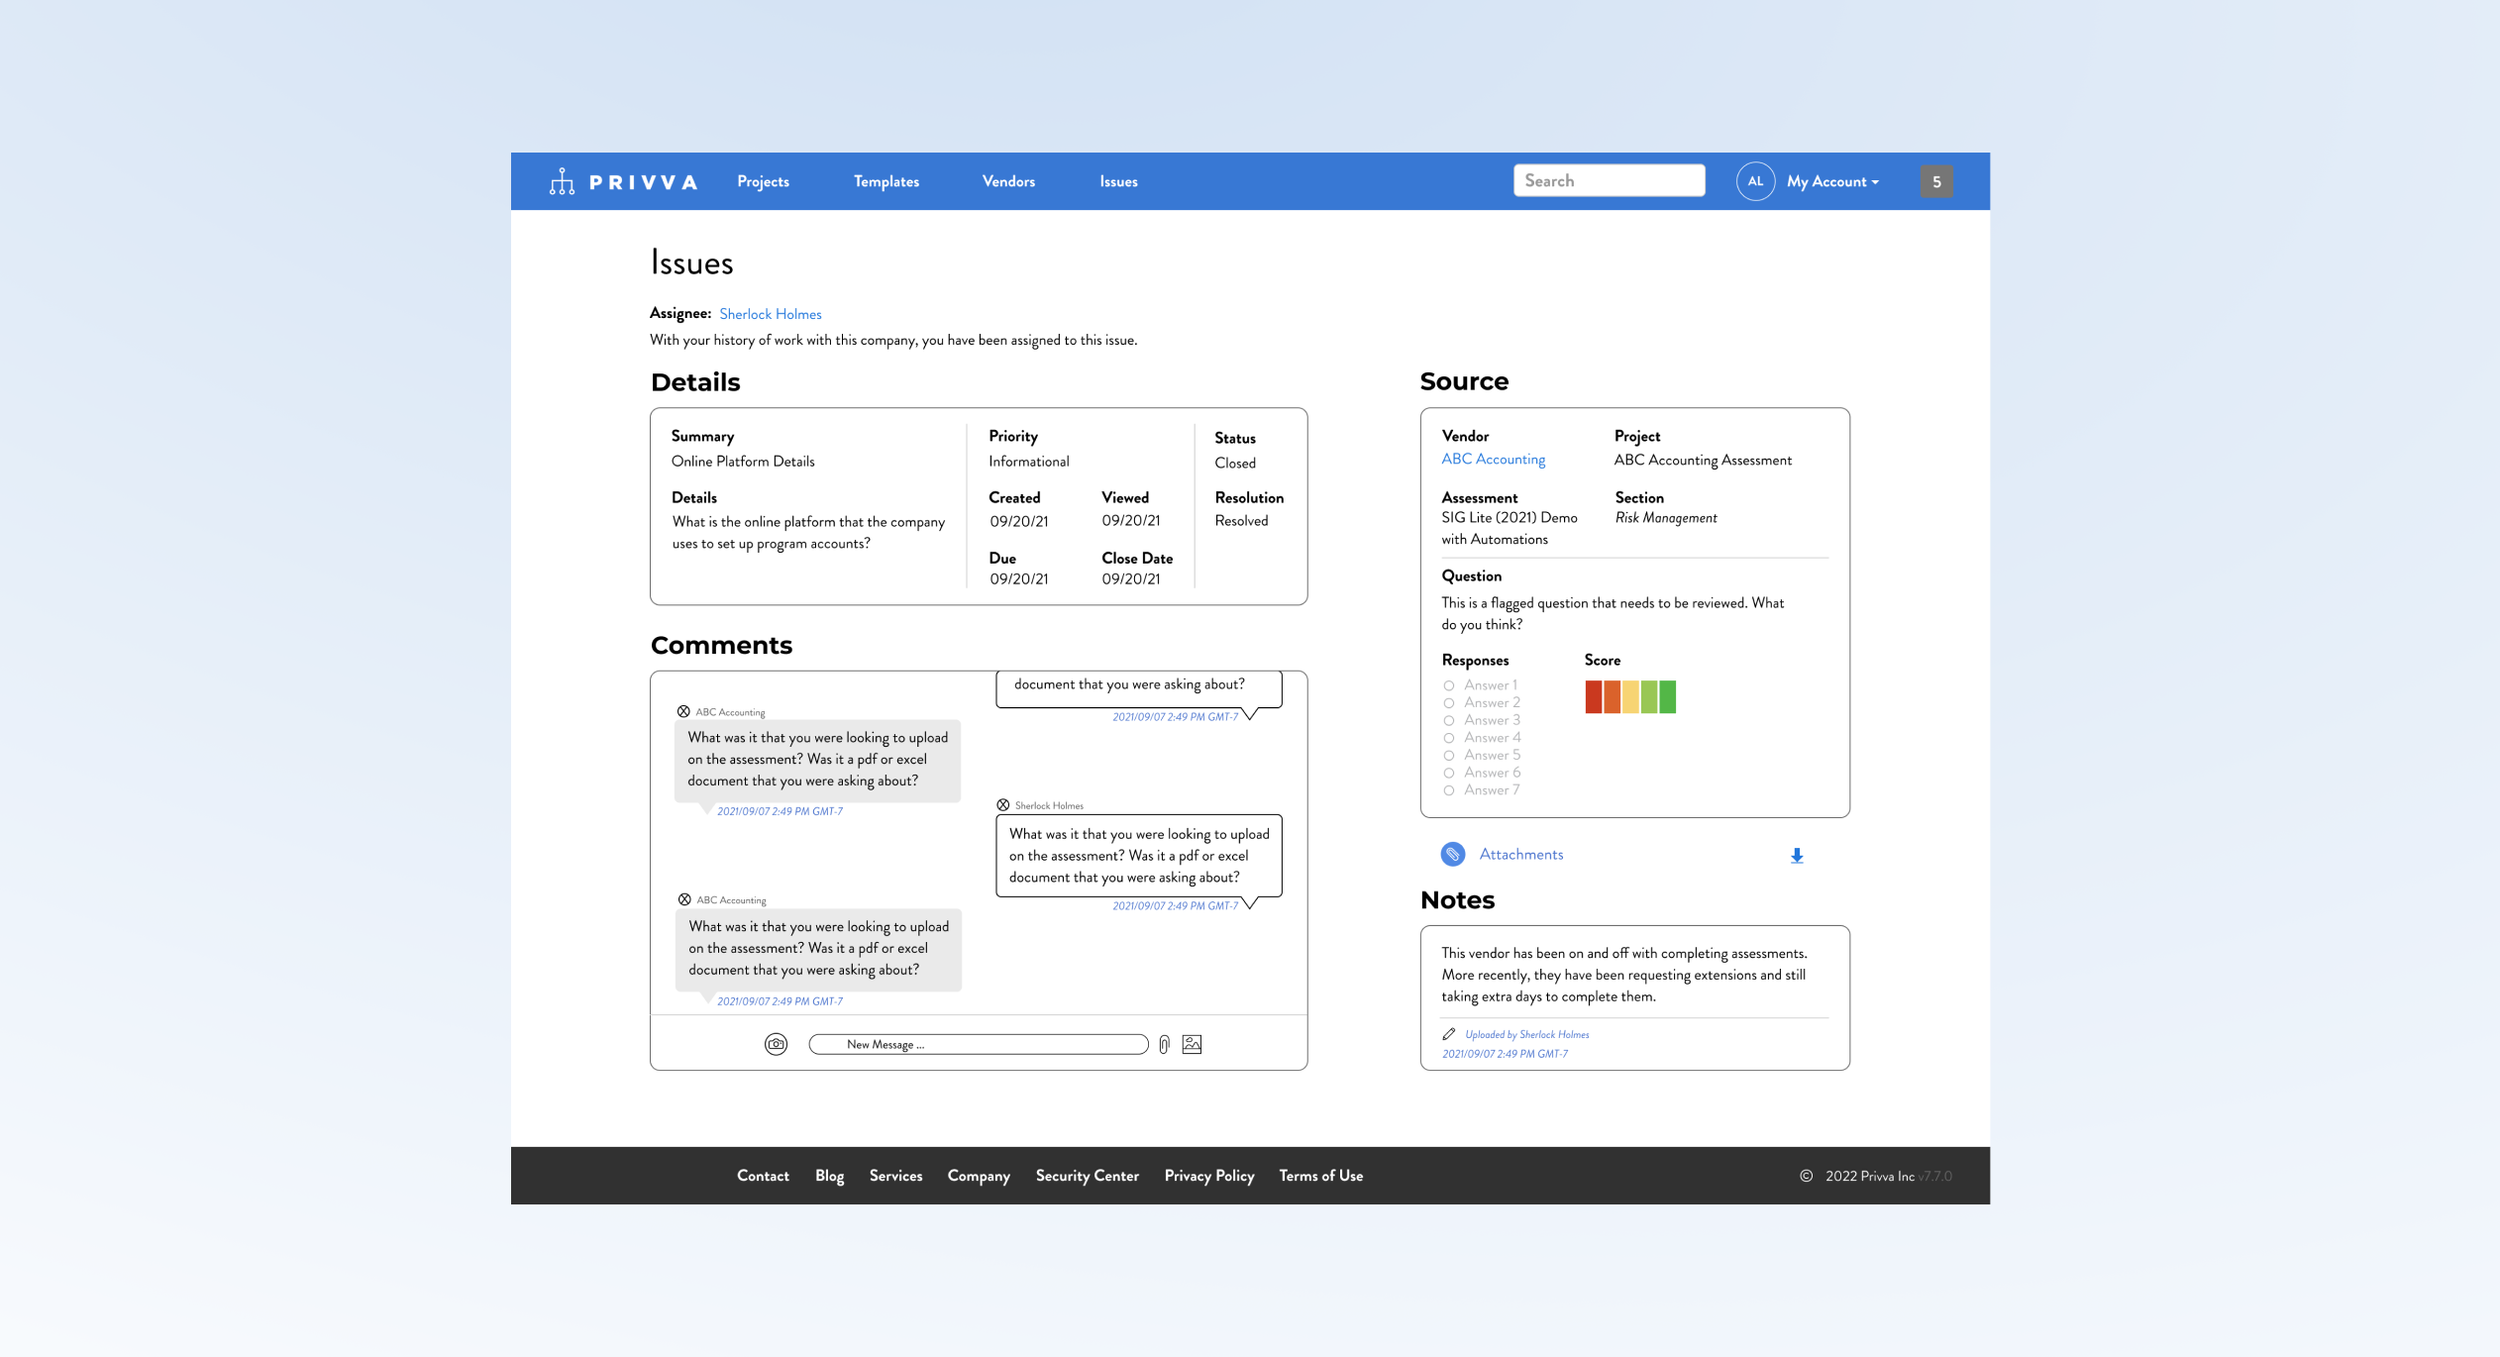Open camera icon in message bar
The width and height of the screenshot is (2500, 1357).
[x=776, y=1044]
